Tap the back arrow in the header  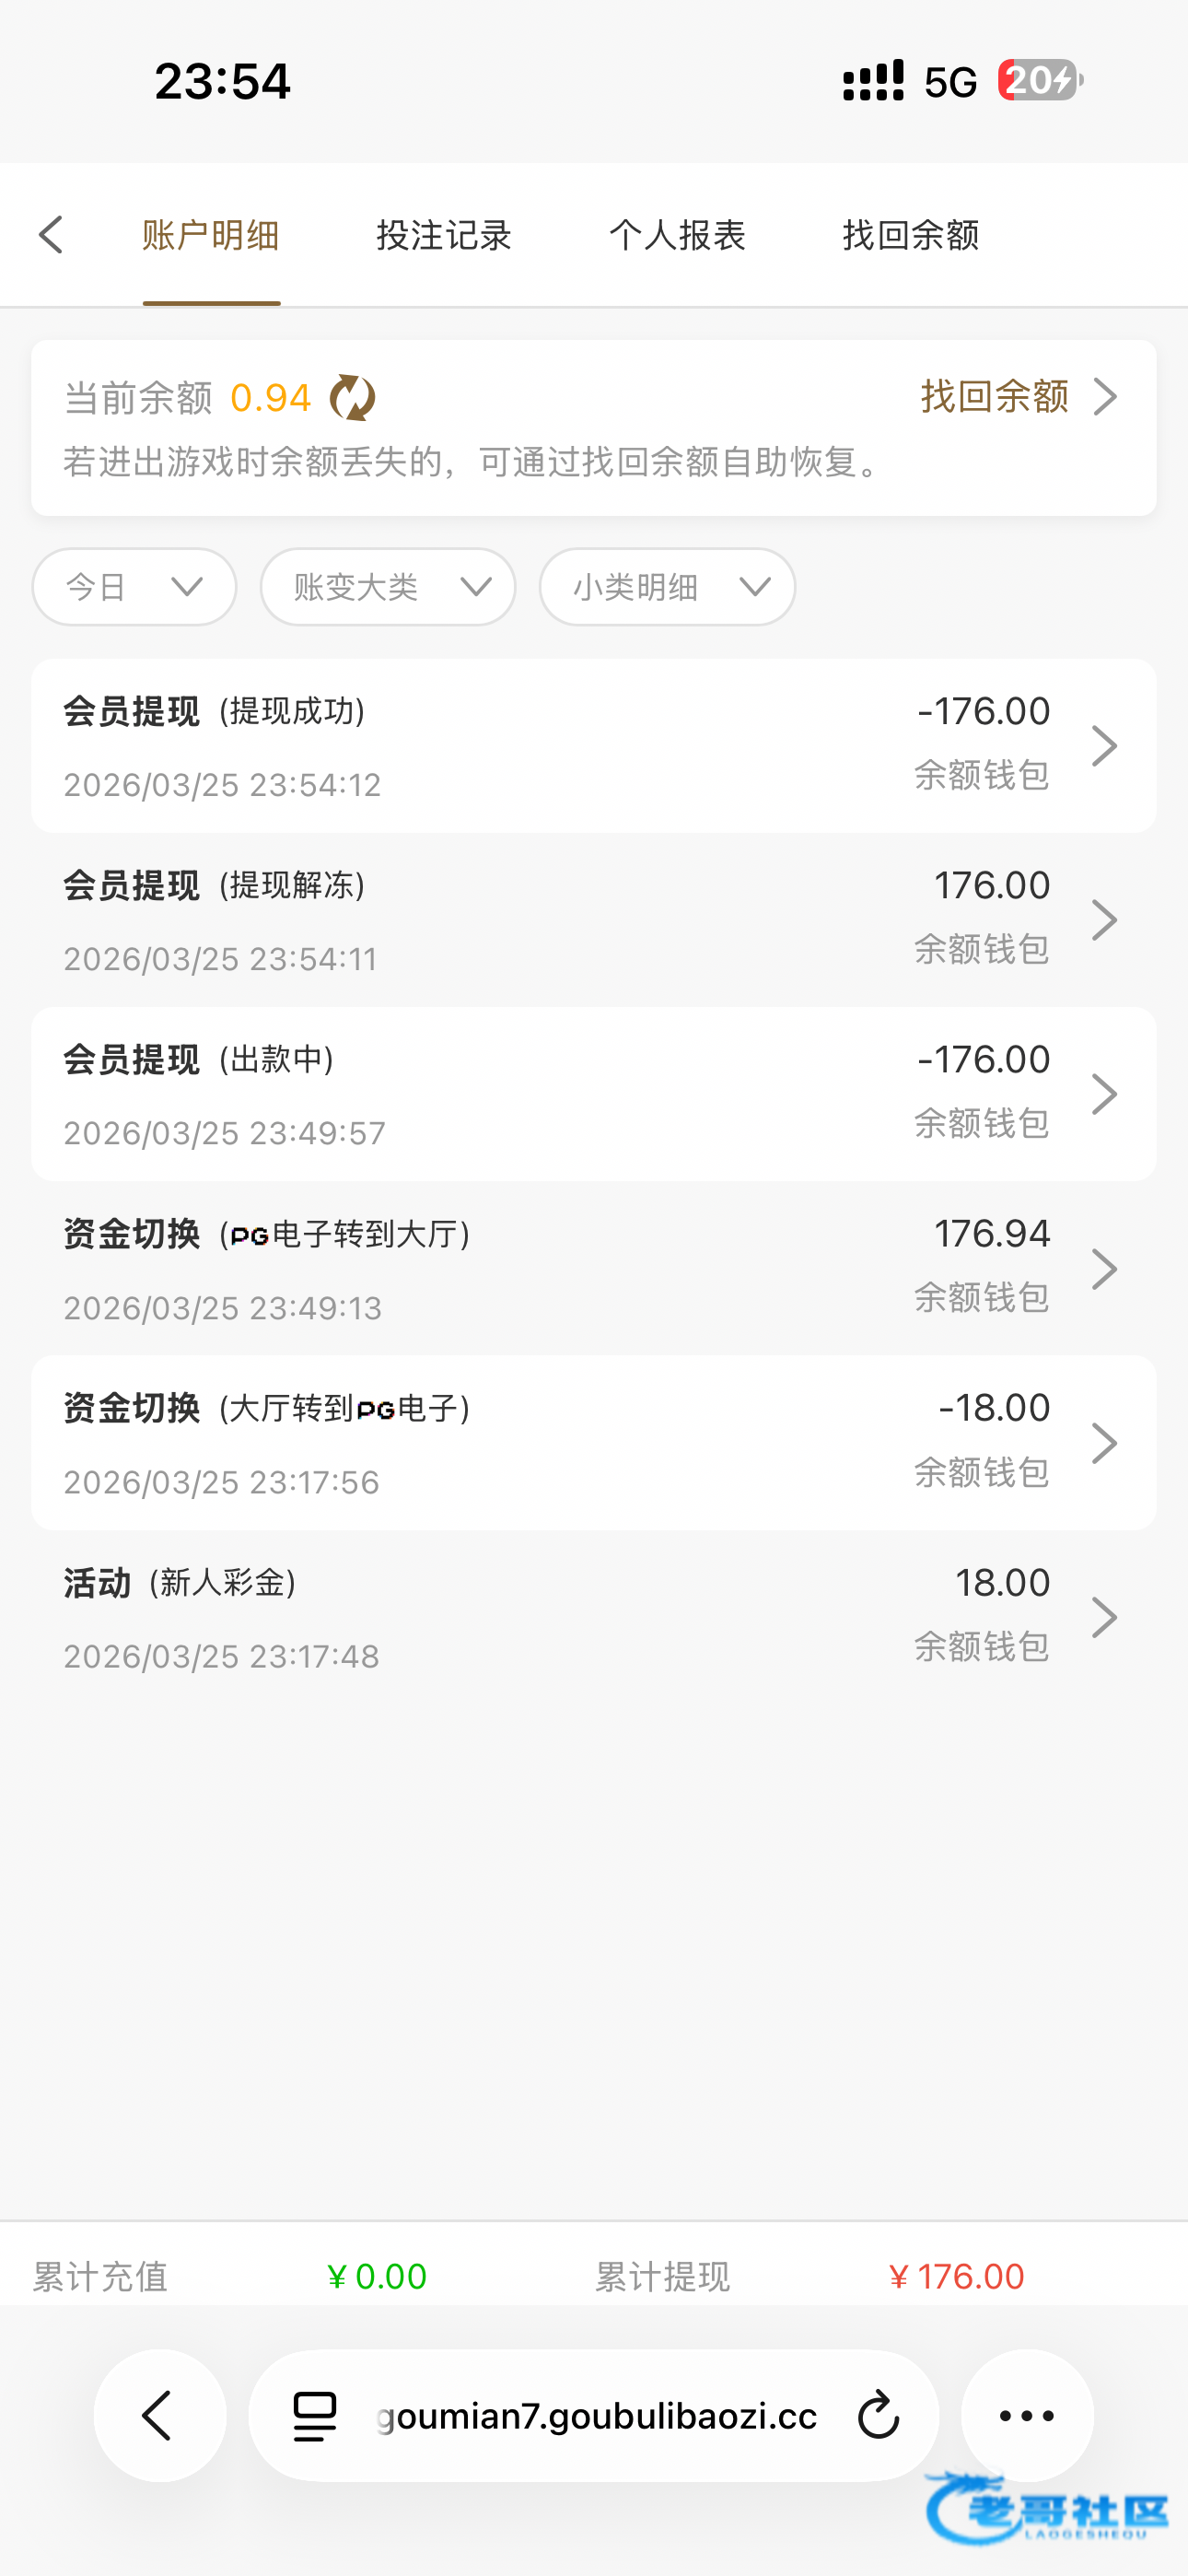coord(51,235)
